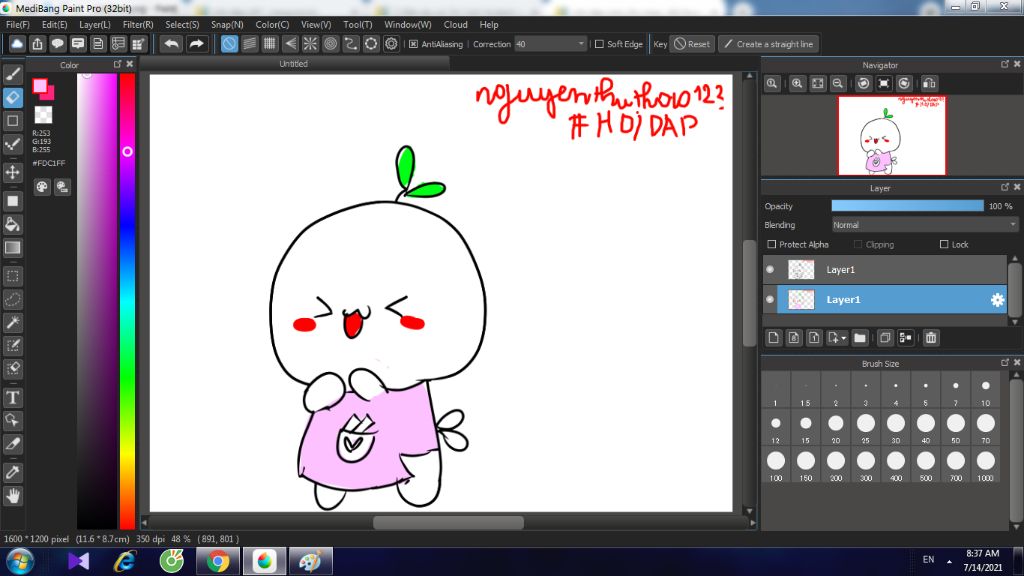Pick the Hand pan tool
This screenshot has width=1024, height=576.
(x=13, y=495)
